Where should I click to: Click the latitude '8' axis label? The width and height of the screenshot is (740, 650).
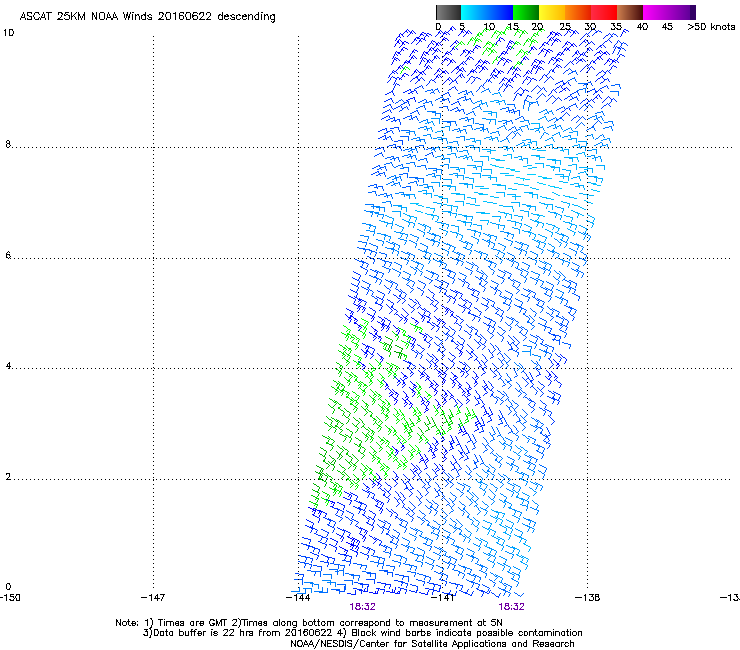click(8, 144)
